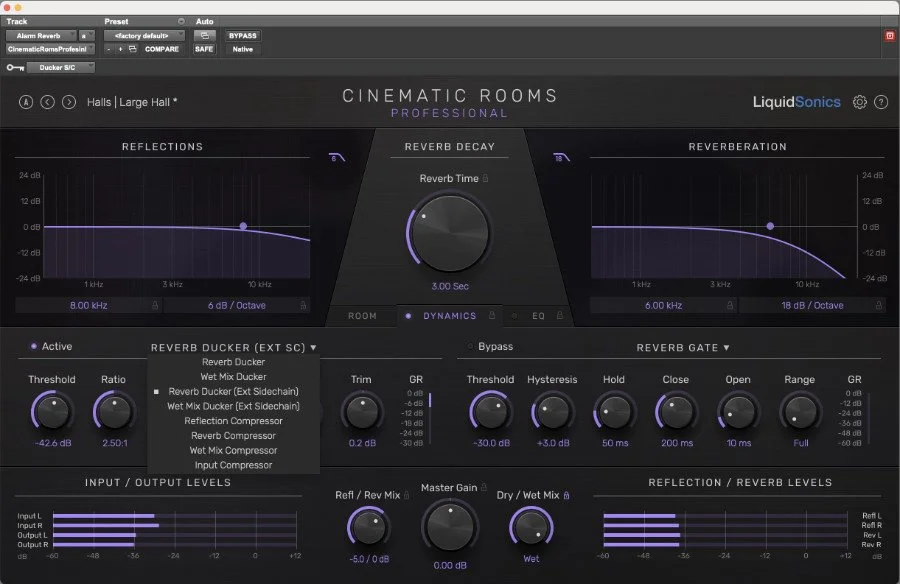Toggle the COMPARE button
Viewport: 900px width, 584px height.
coord(162,49)
